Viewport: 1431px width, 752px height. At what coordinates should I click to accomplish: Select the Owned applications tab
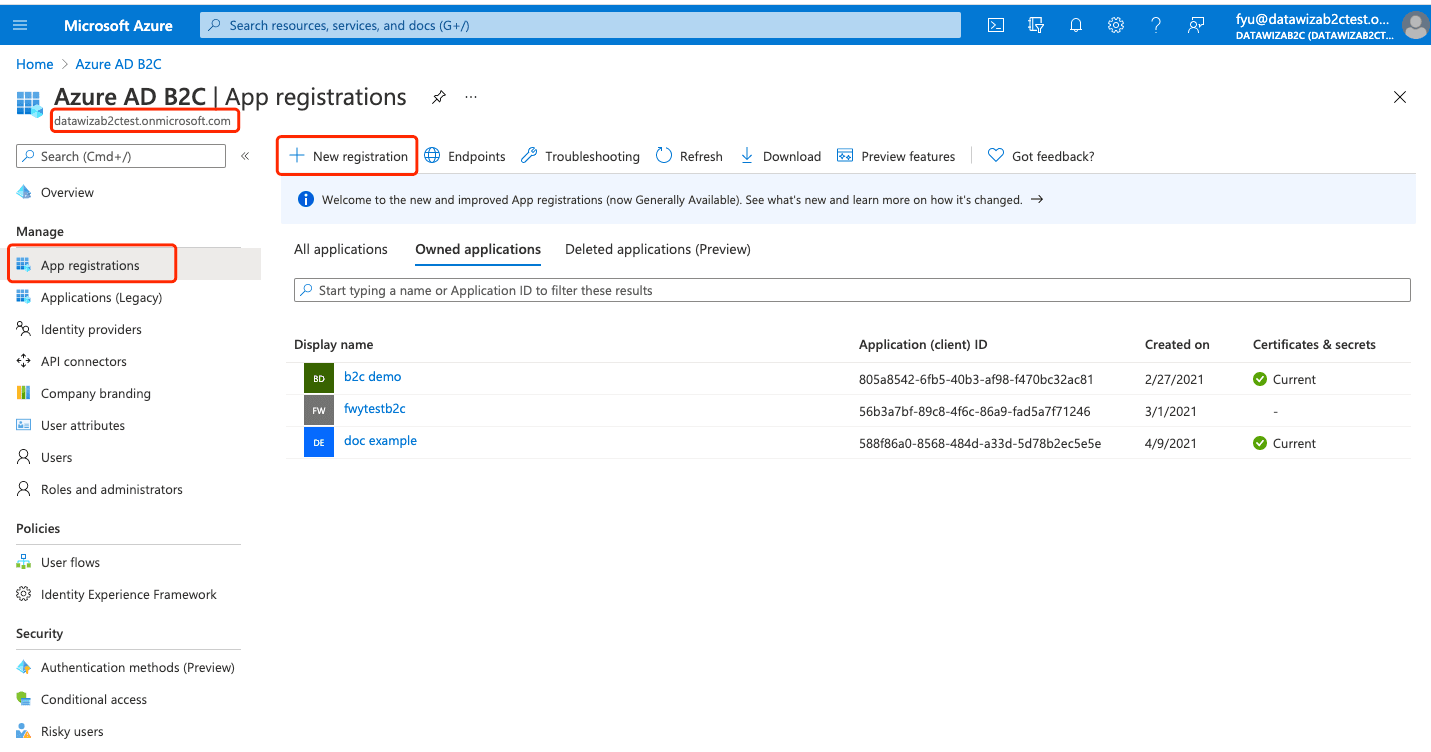click(478, 249)
